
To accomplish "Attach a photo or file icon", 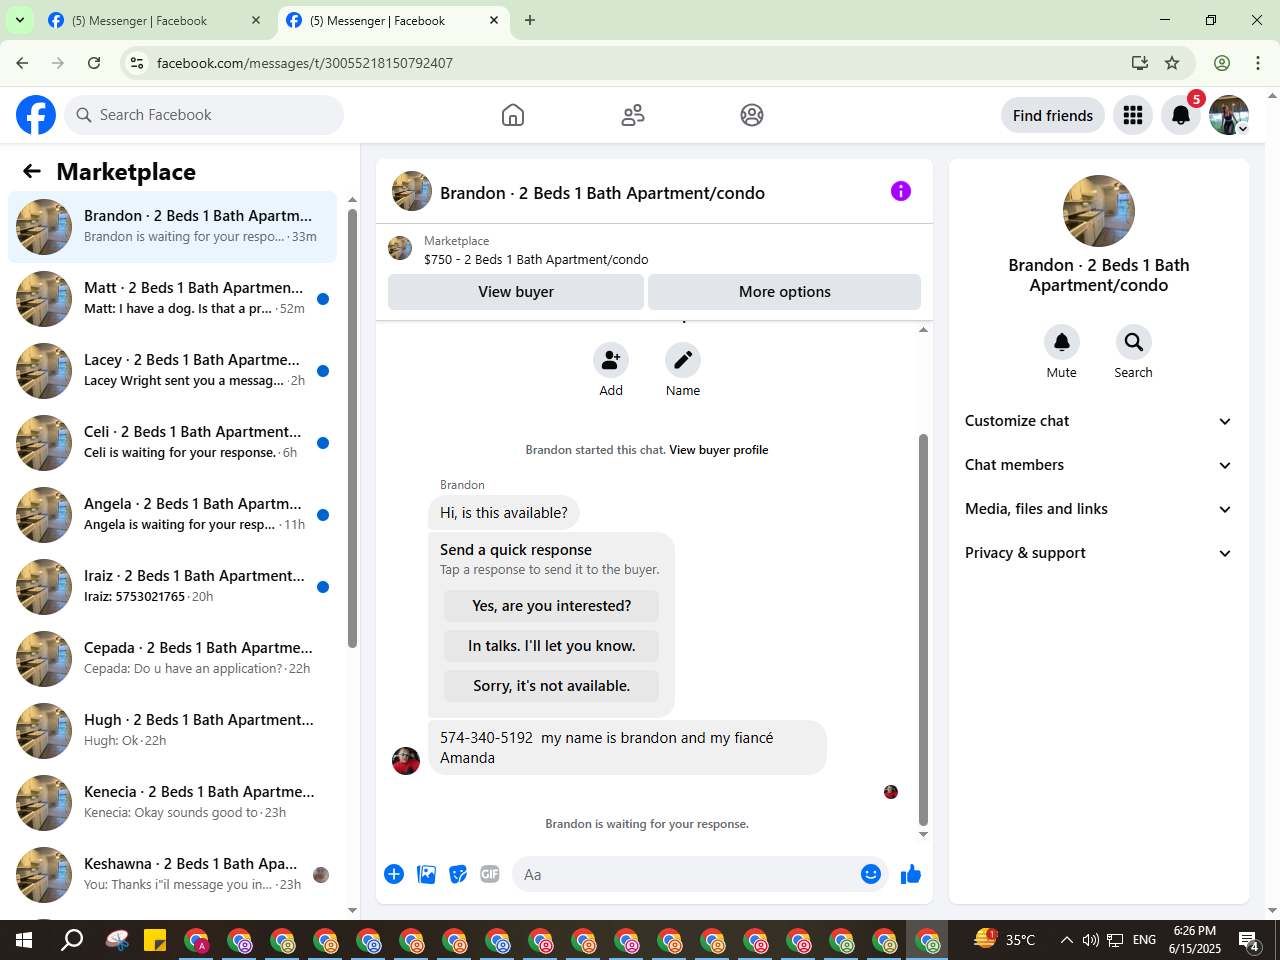I will click(x=427, y=874).
